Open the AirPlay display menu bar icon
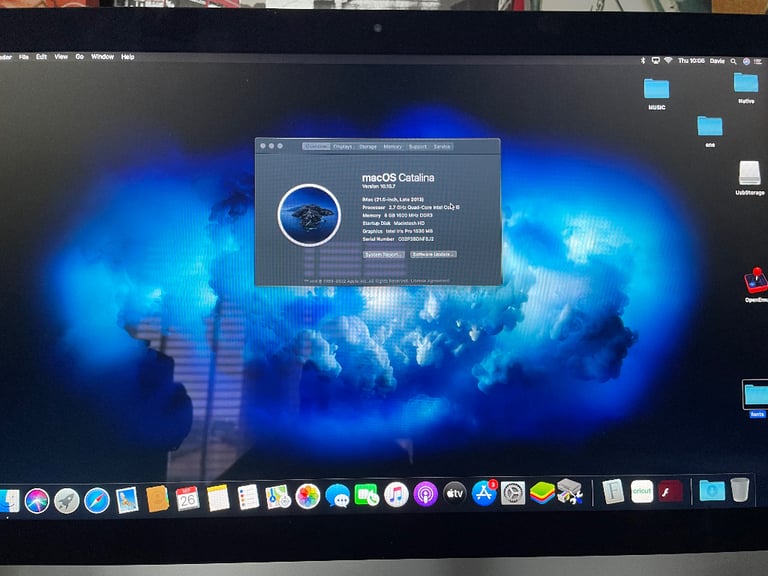Viewport: 768px width, 576px height. pos(655,61)
